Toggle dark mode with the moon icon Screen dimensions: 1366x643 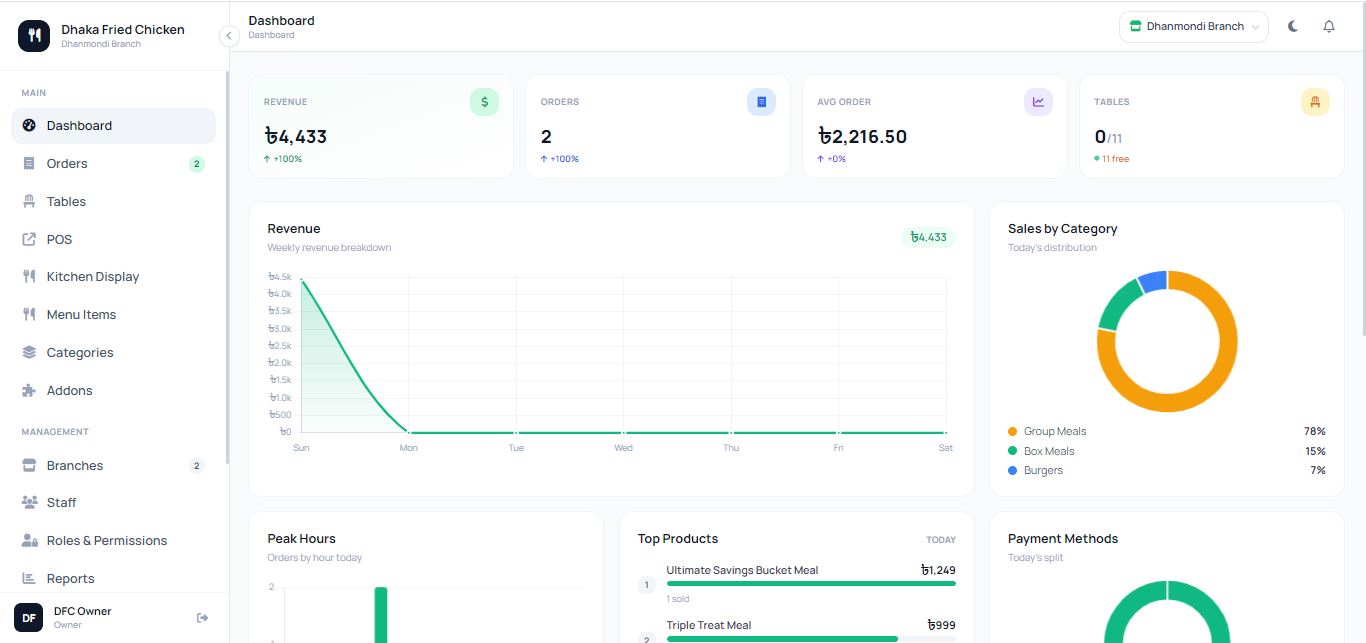tap(1293, 27)
